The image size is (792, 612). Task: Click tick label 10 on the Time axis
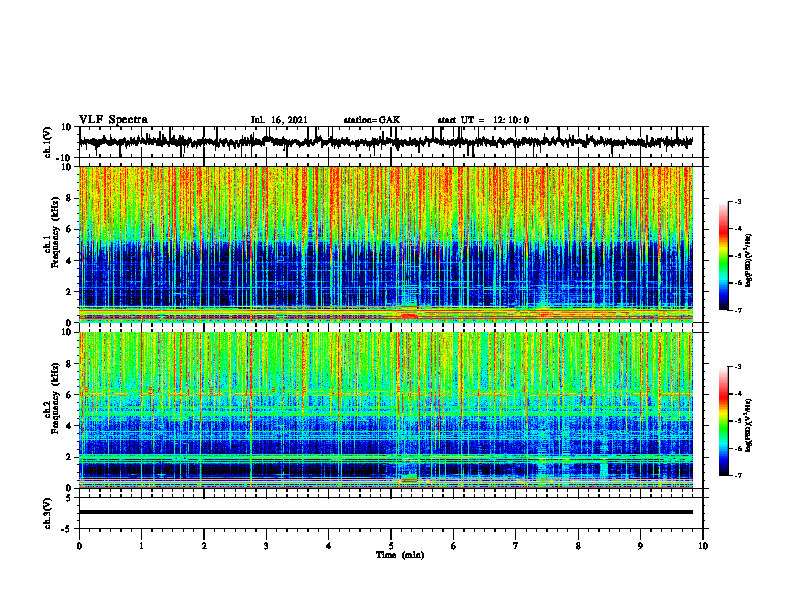click(703, 546)
